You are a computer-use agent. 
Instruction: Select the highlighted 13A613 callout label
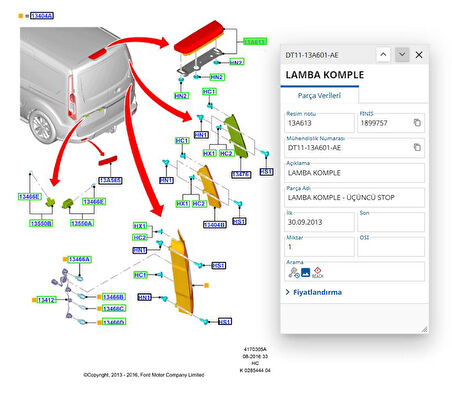pos(255,41)
